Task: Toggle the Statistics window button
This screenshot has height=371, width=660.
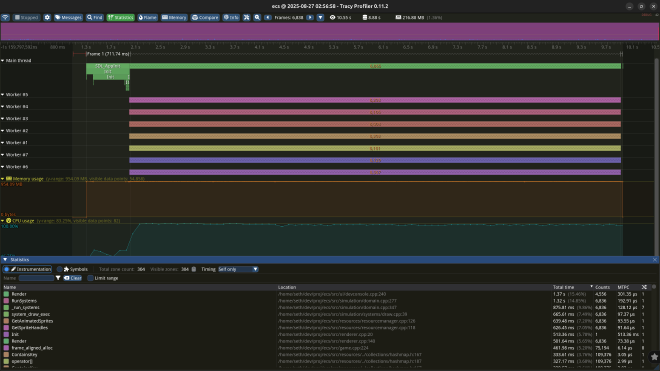Action: pos(120,17)
